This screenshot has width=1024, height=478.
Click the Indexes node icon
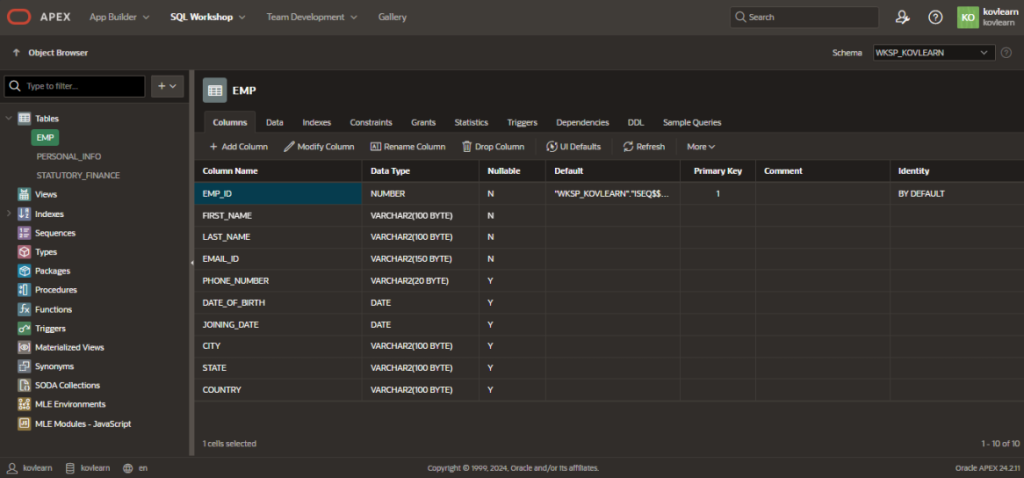(x=24, y=214)
